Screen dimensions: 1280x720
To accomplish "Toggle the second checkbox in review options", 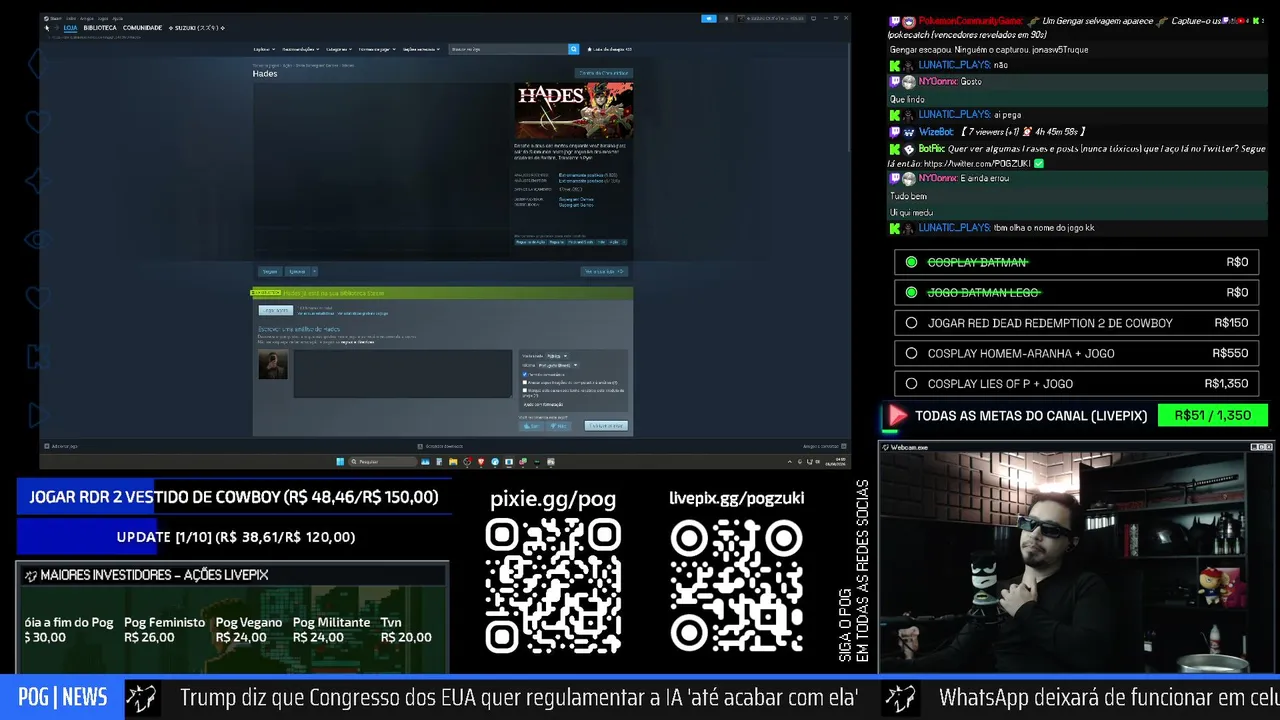I will click(525, 382).
